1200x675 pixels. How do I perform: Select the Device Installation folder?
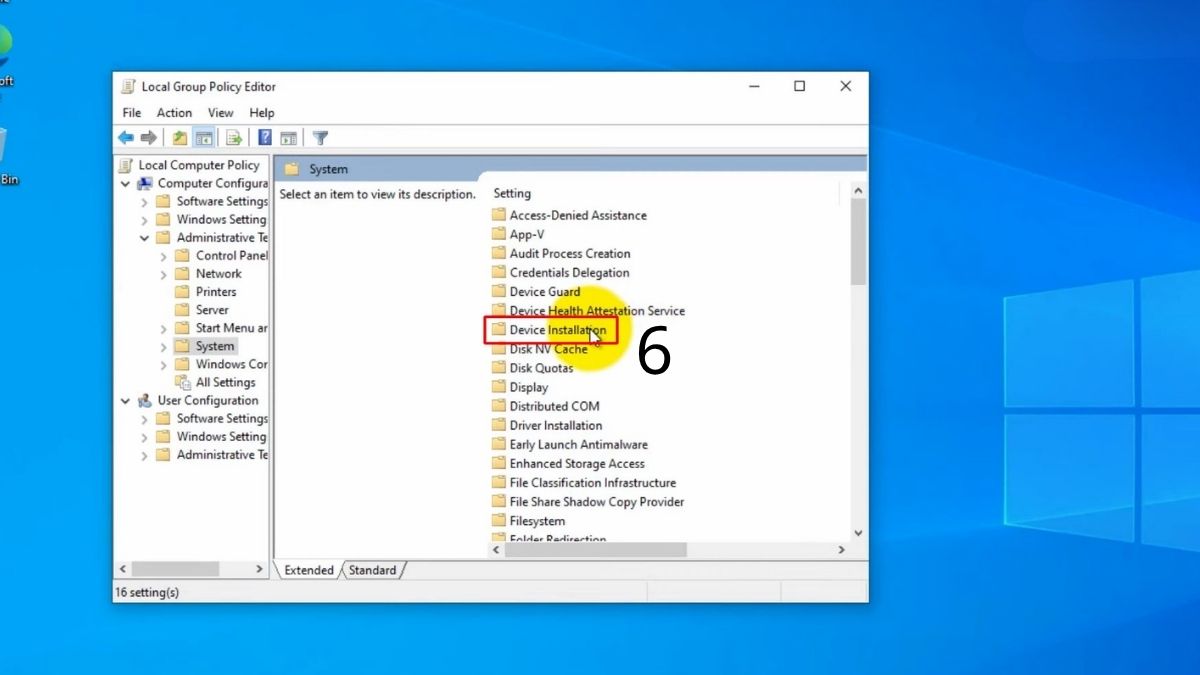point(557,330)
